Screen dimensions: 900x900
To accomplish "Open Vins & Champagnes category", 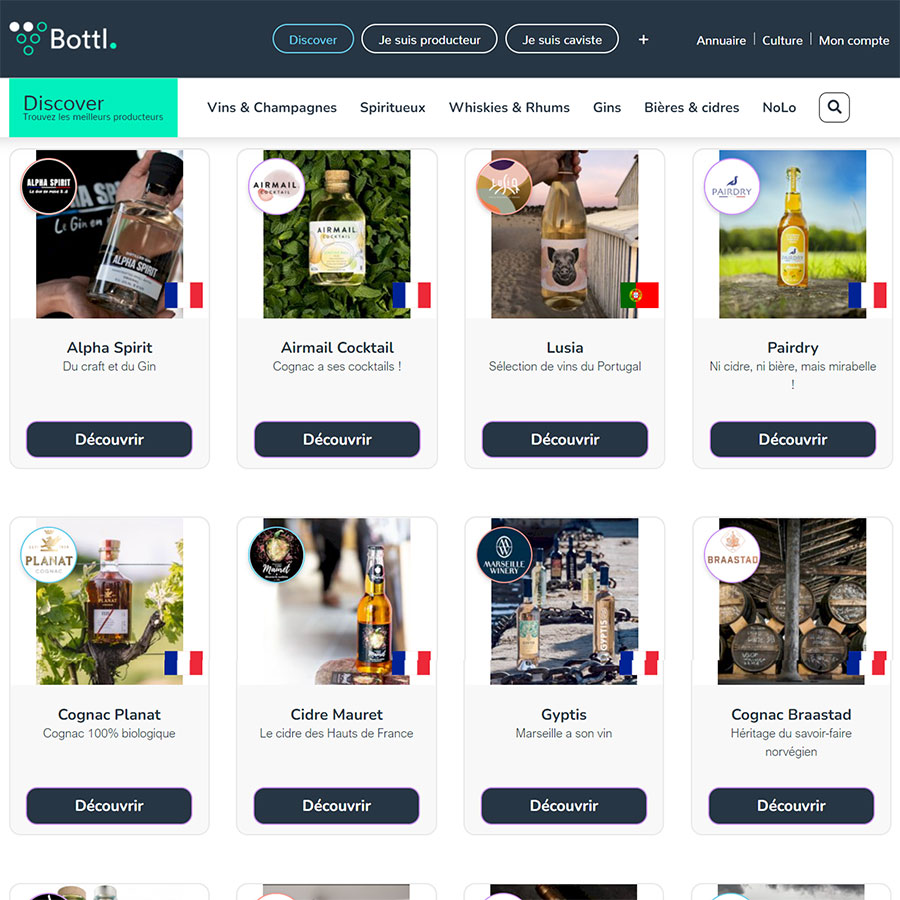I will point(271,107).
